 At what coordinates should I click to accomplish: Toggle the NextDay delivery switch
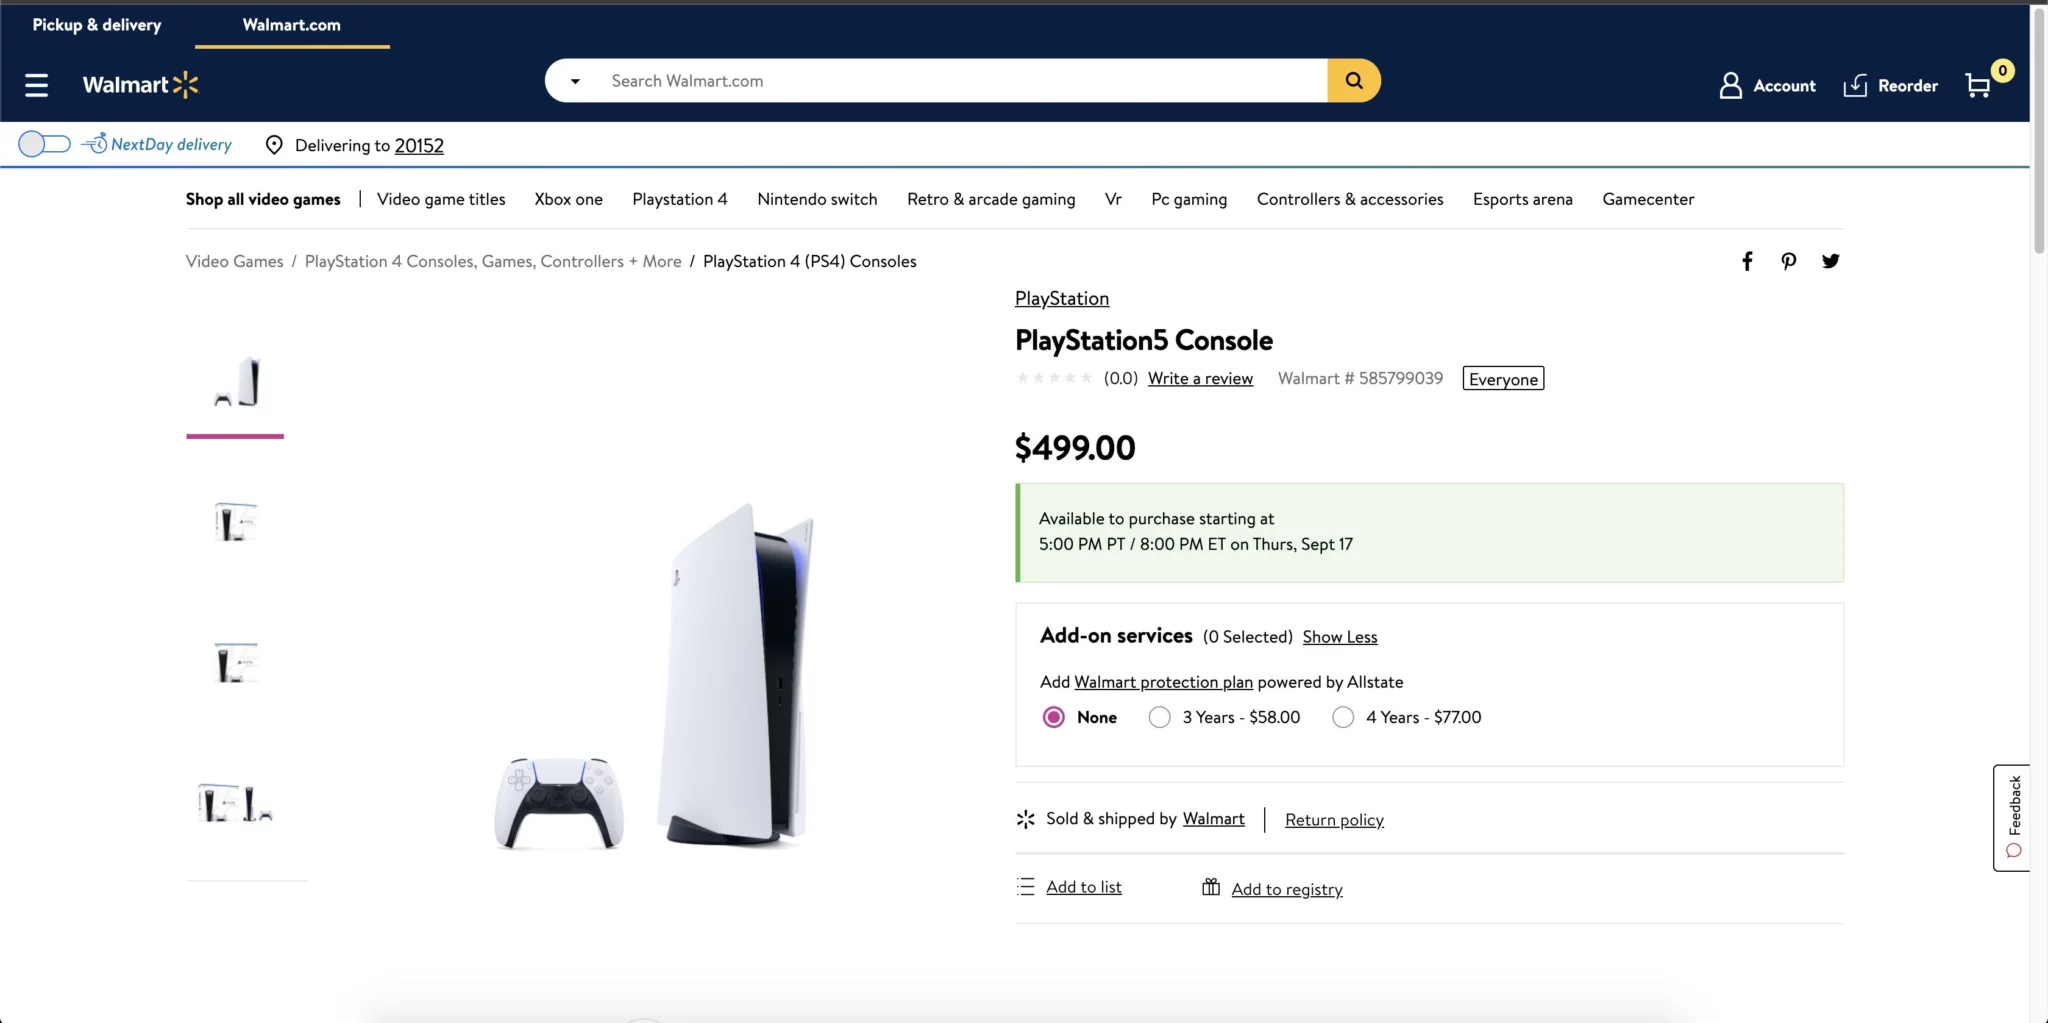[44, 144]
